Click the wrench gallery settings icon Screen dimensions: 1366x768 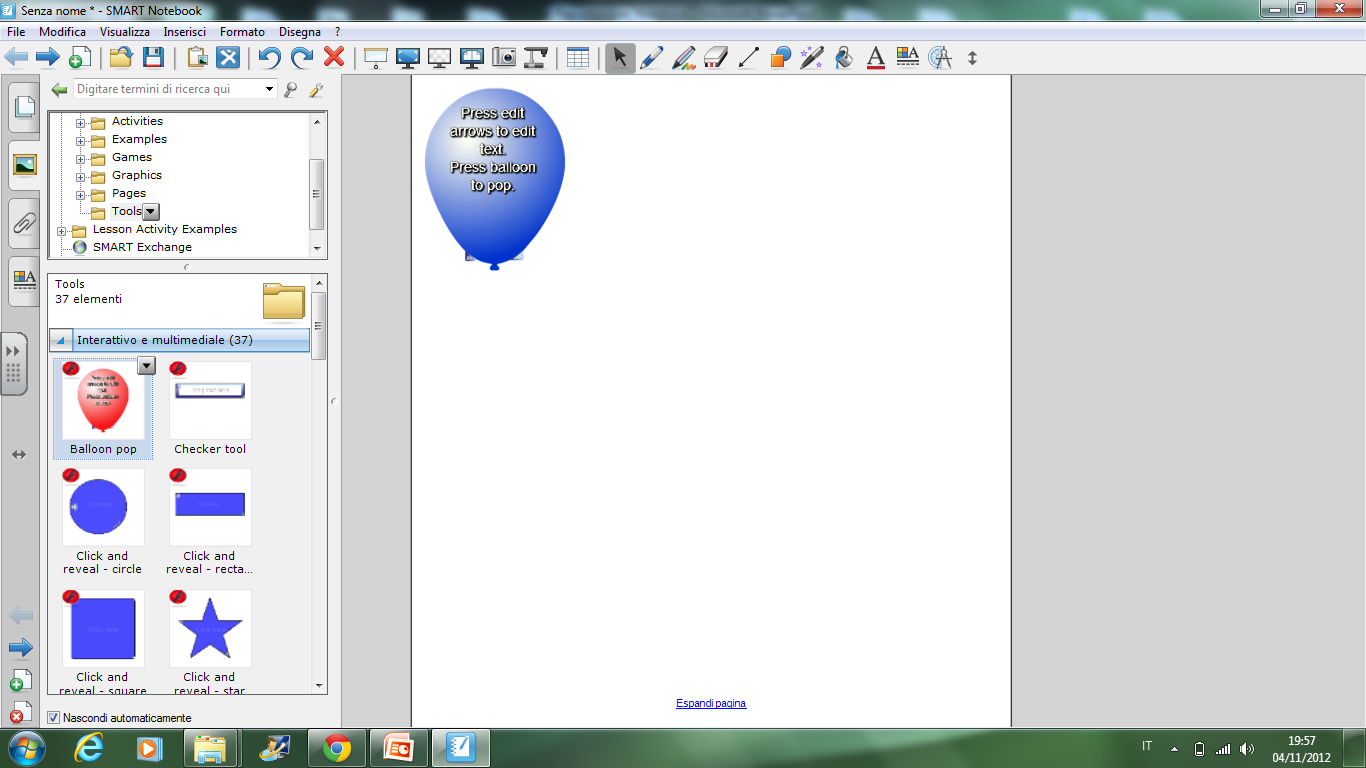316,89
